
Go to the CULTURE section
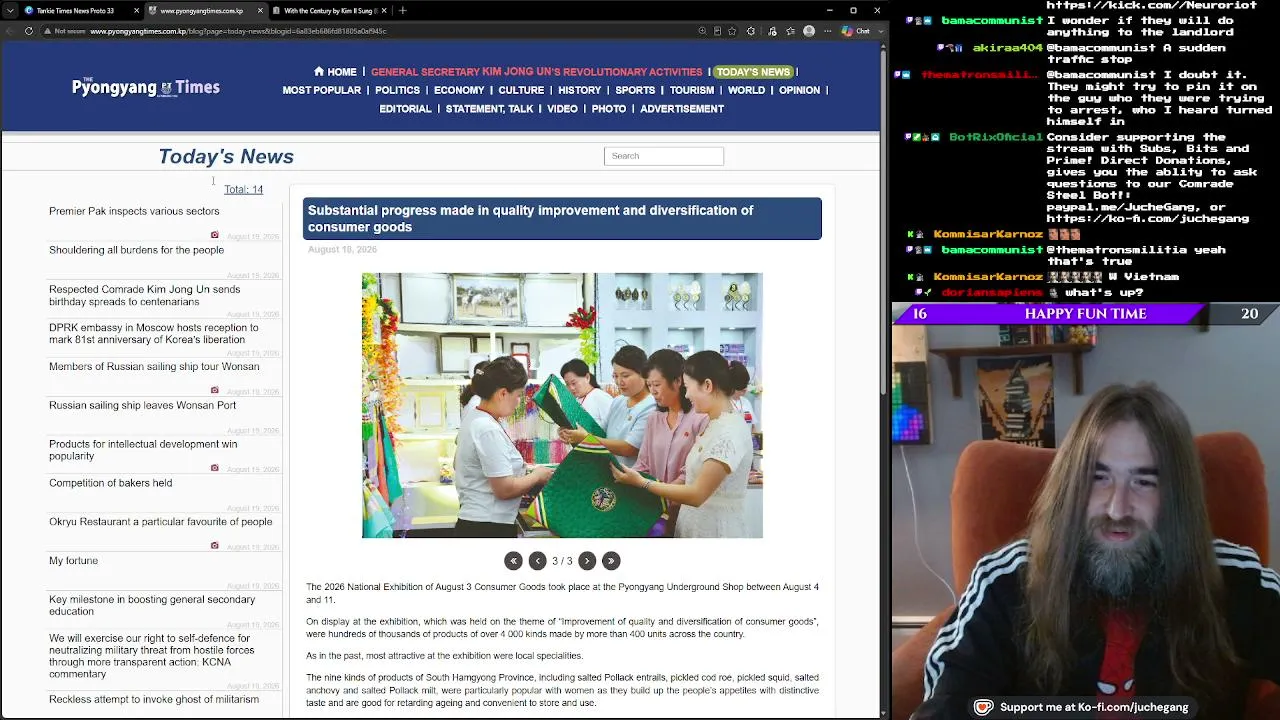521,90
